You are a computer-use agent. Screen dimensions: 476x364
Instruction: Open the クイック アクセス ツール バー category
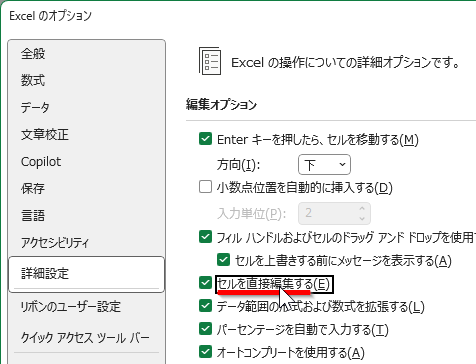click(87, 338)
